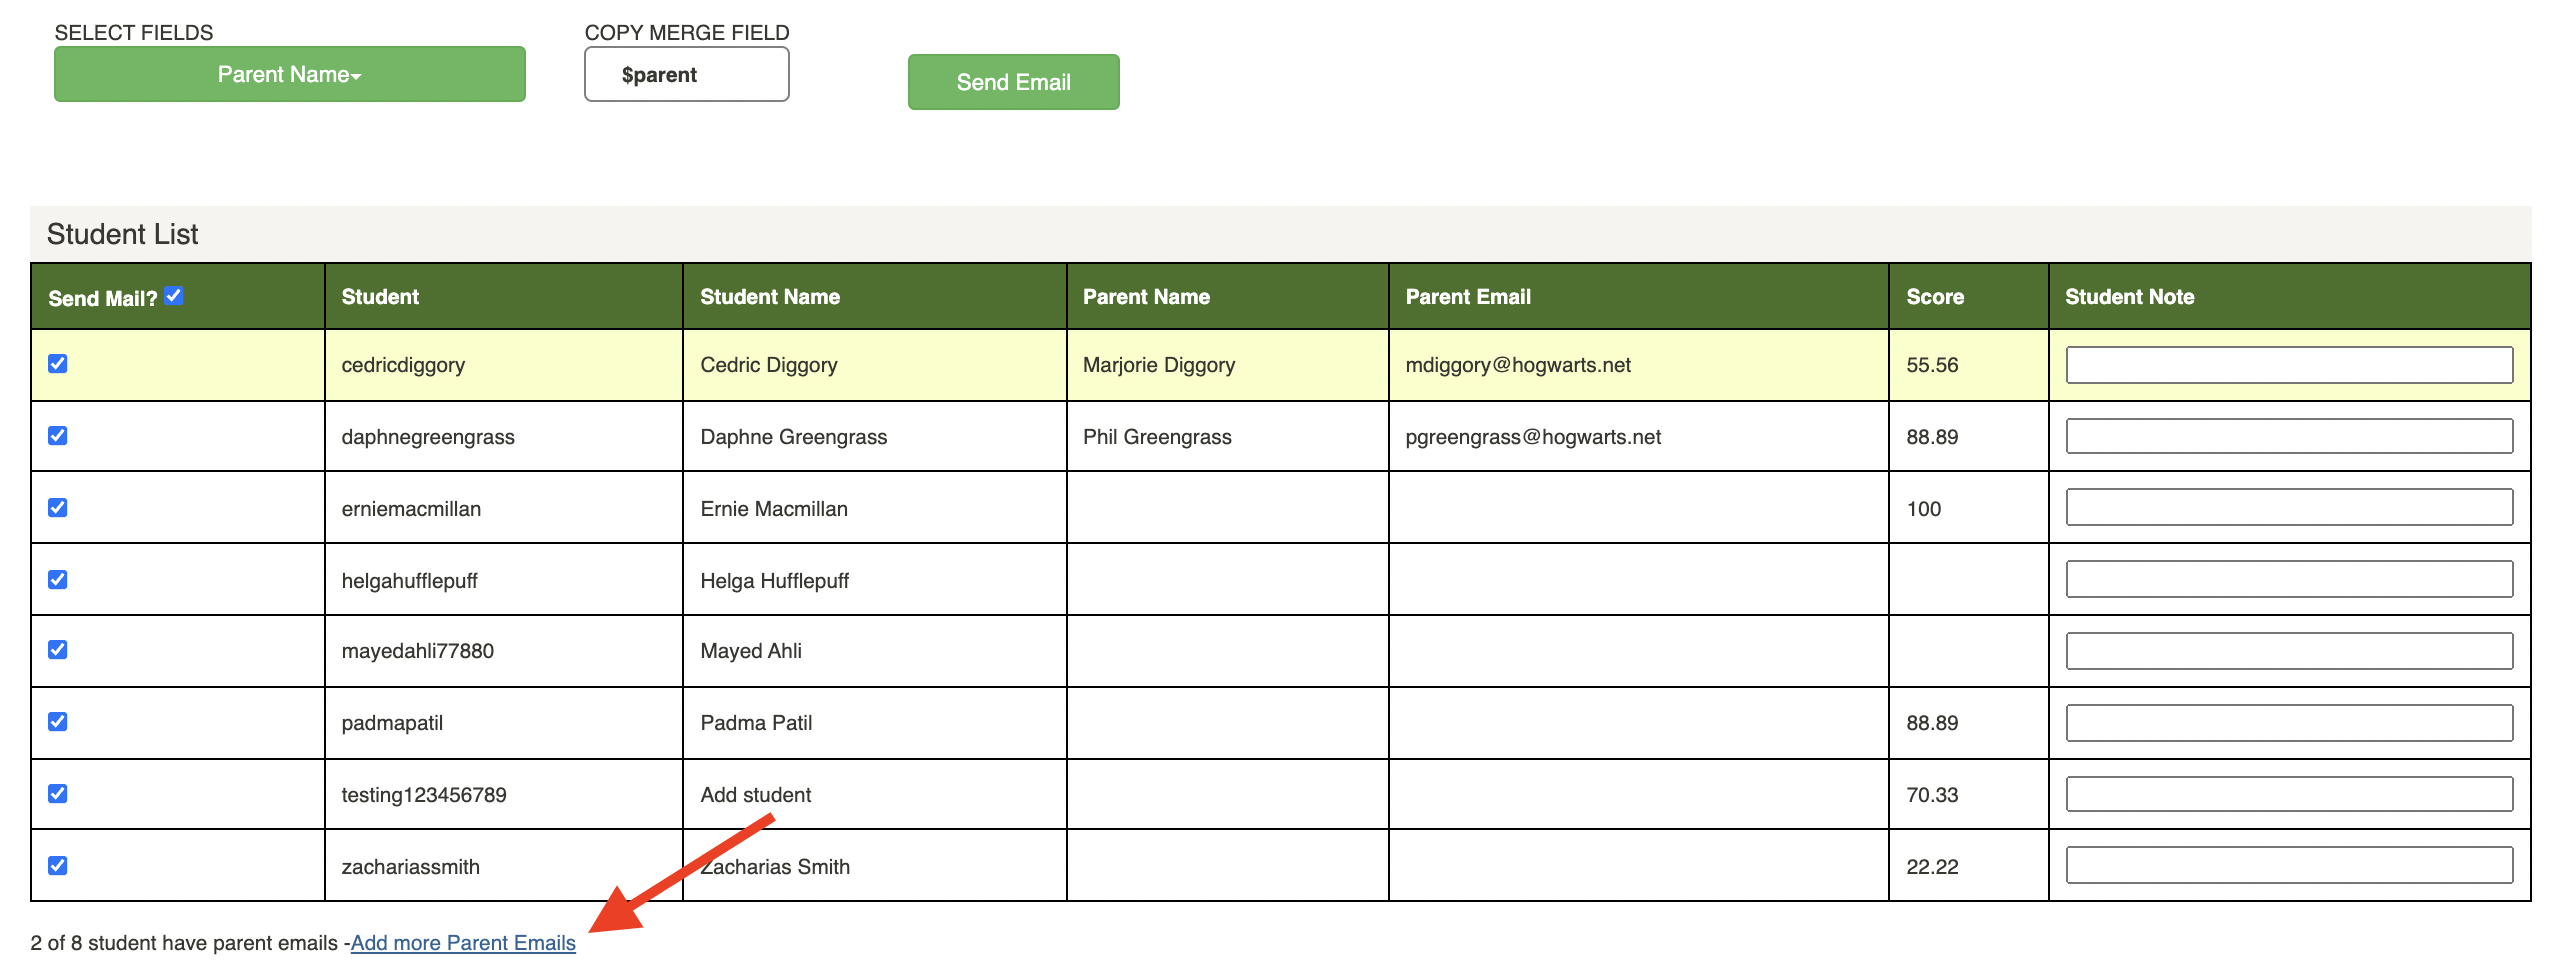Click Student Note field for Helga Hufflepuff
The image size is (2562, 978).
2289,579
